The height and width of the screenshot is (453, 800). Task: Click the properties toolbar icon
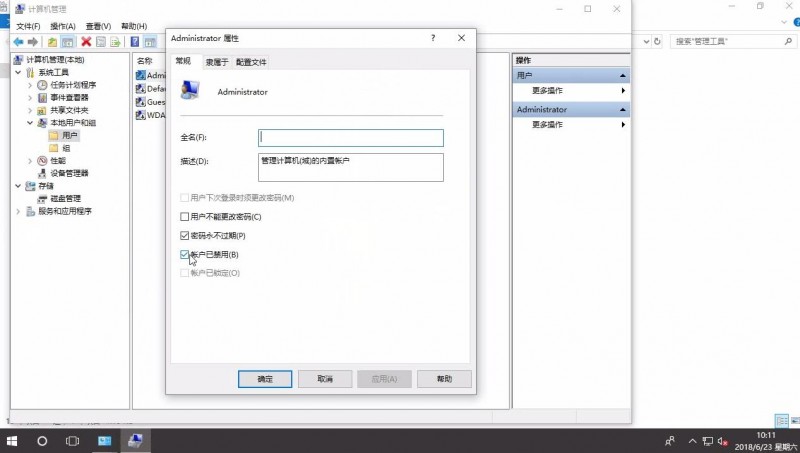101,42
